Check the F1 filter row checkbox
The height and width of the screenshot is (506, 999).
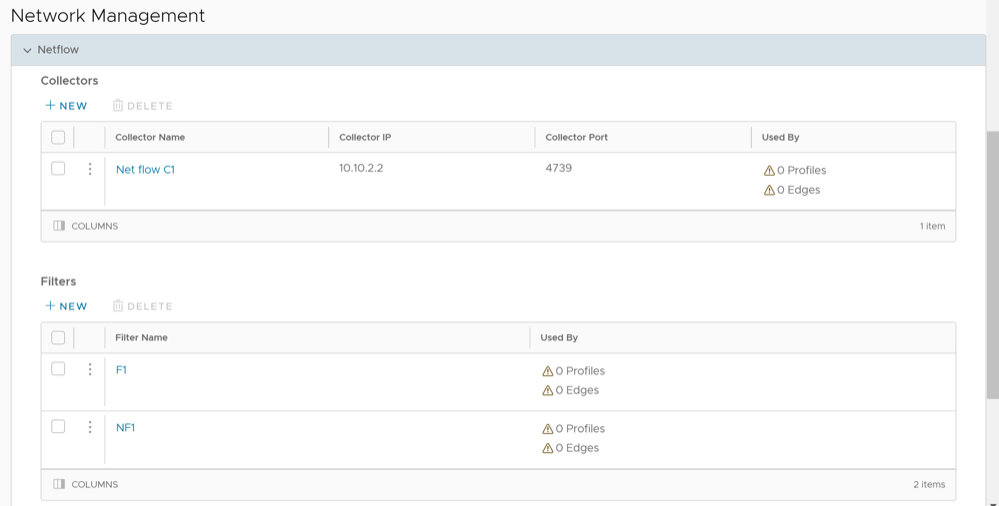click(x=58, y=369)
